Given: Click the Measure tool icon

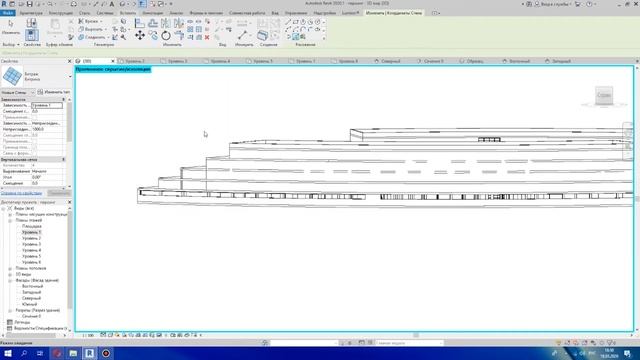Looking at the screenshot, I should 242,36.
